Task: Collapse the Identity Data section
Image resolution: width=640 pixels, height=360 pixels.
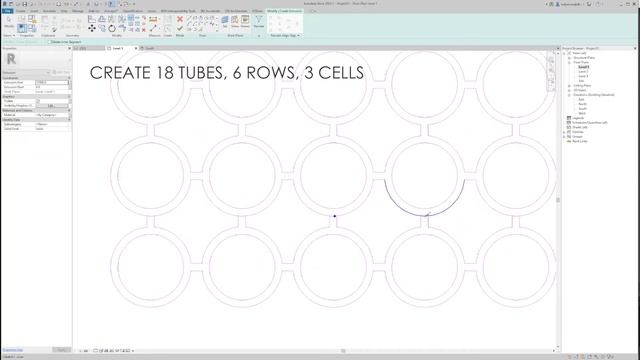Action: point(69,120)
